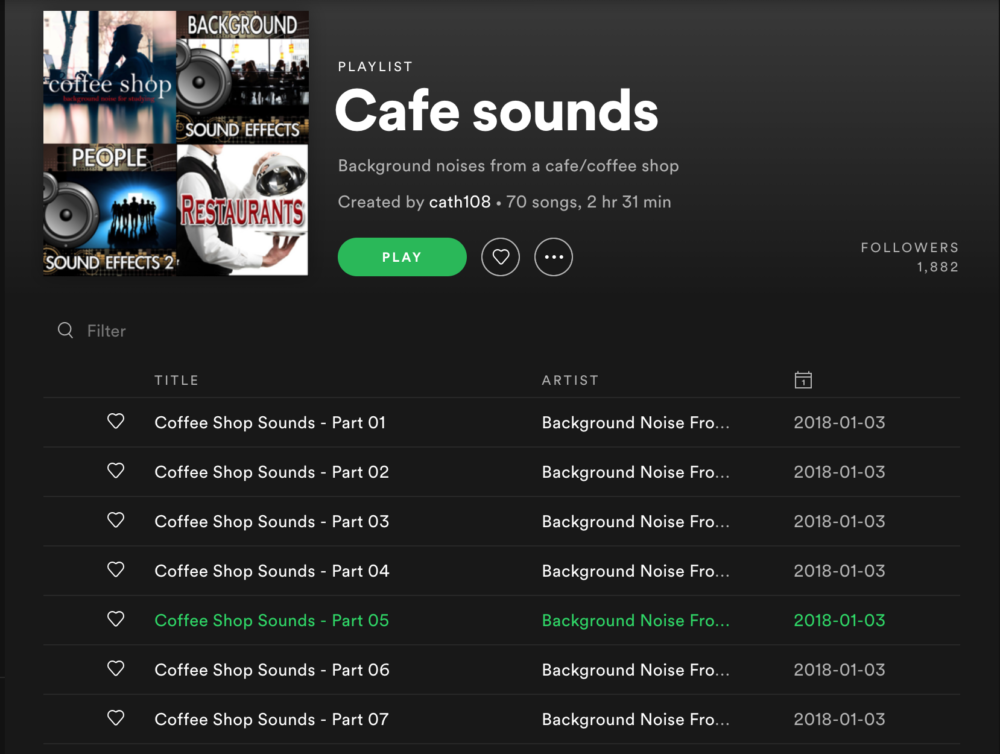This screenshot has height=754, width=1000.
Task: Like 'Coffee Shop Sounds - Part 03' using the heart
Action: click(x=115, y=521)
